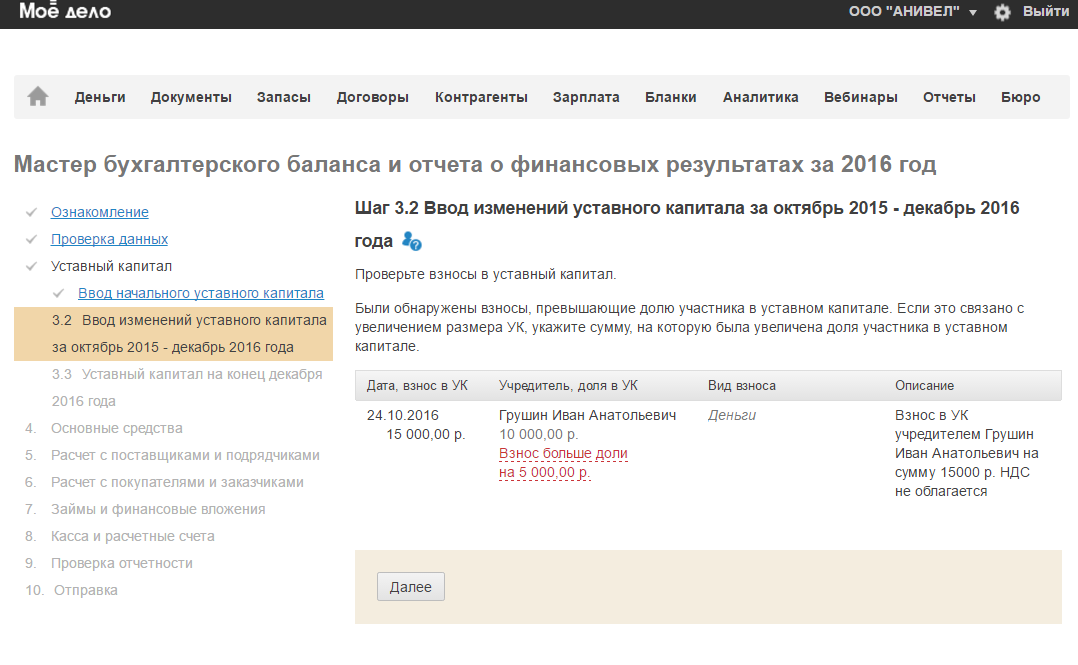Click the checkmark beside Уставный капитал
Viewport: 1078px width, 665px height.
[x=31, y=266]
